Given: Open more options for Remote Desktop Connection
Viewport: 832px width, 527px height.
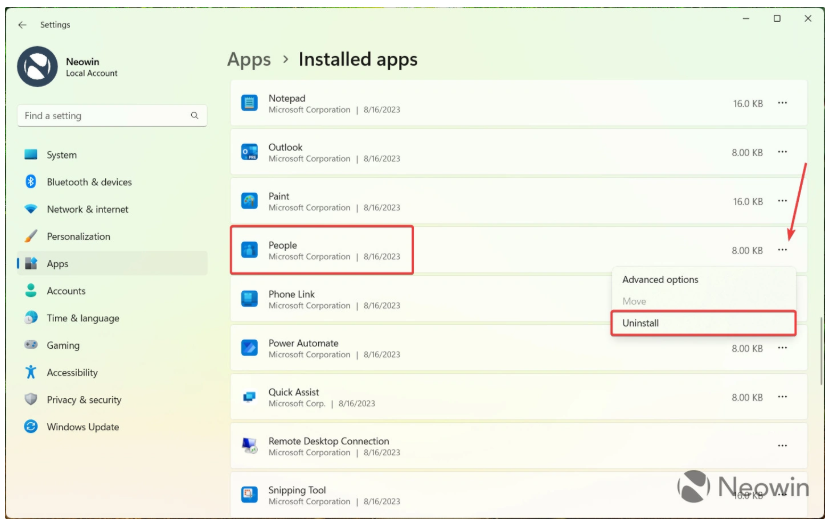Looking at the screenshot, I should [x=783, y=446].
